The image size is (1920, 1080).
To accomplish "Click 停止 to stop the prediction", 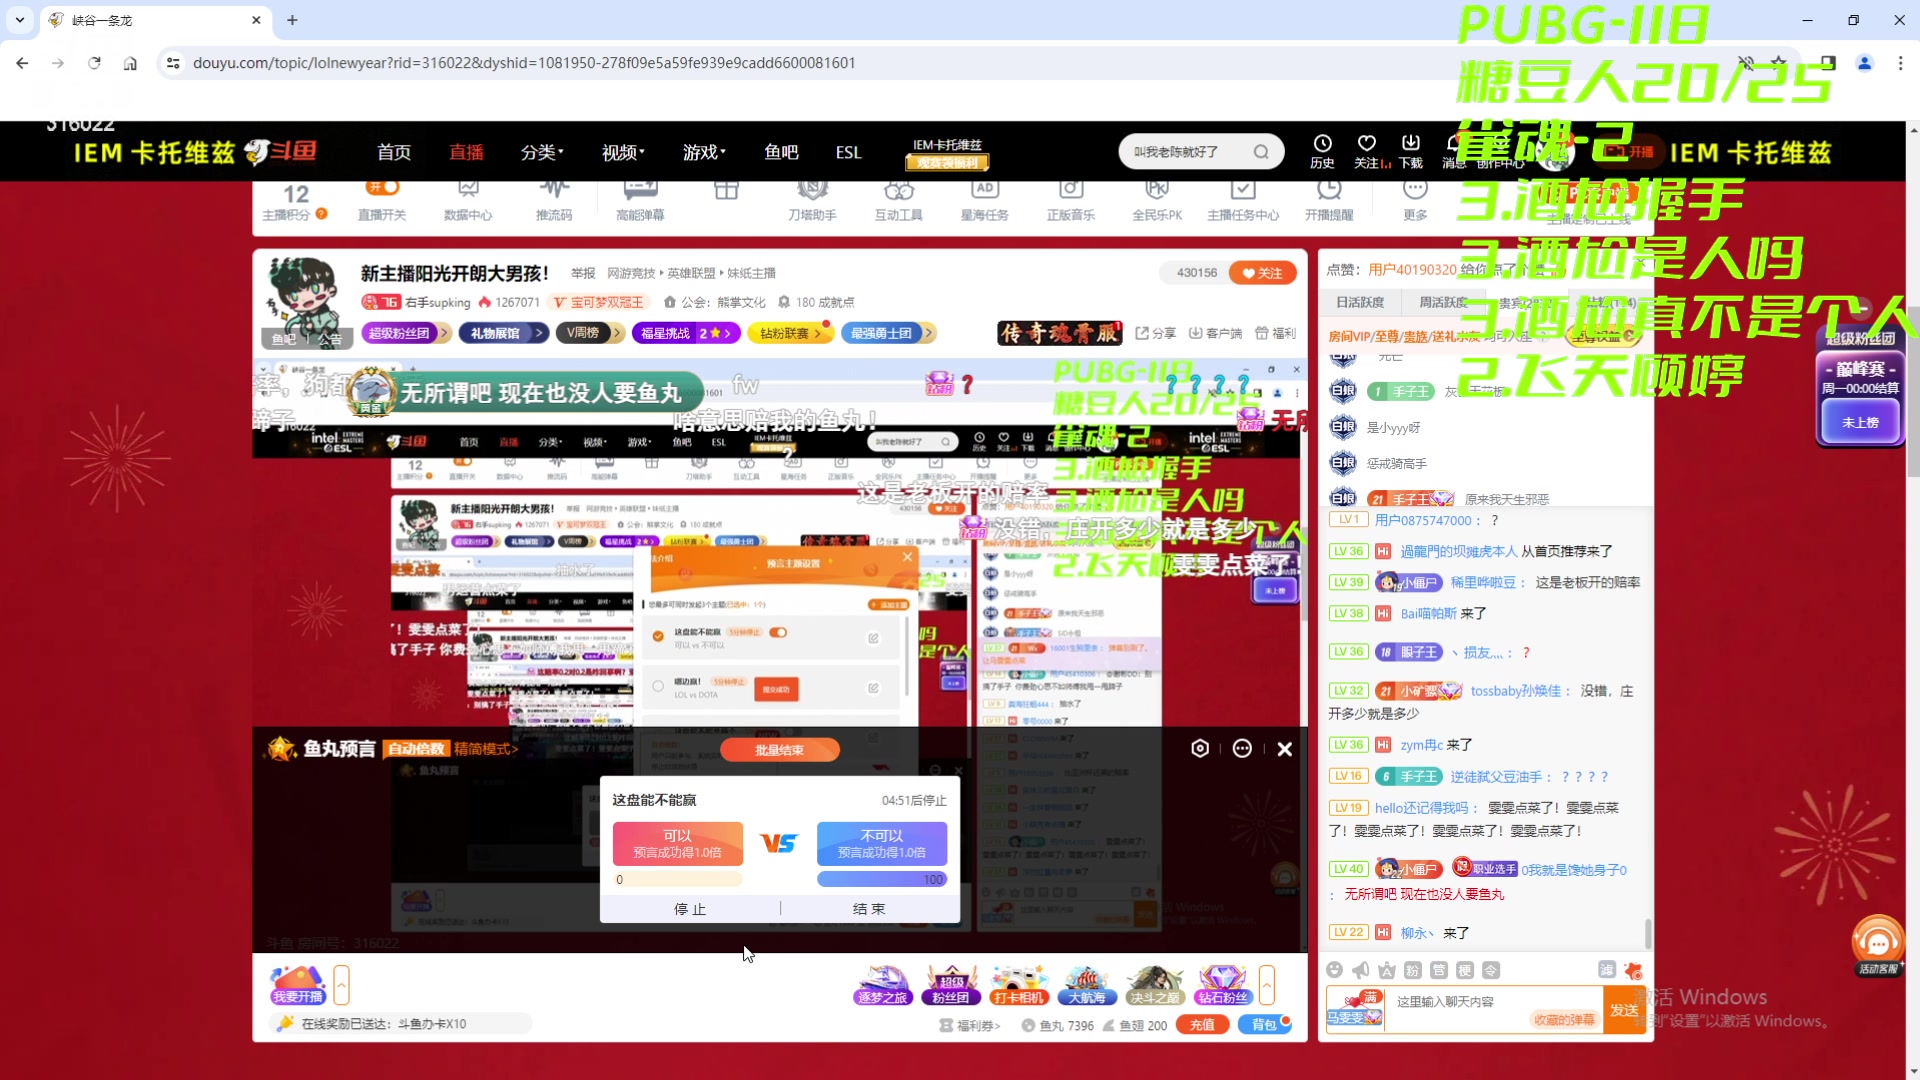I will tap(690, 909).
